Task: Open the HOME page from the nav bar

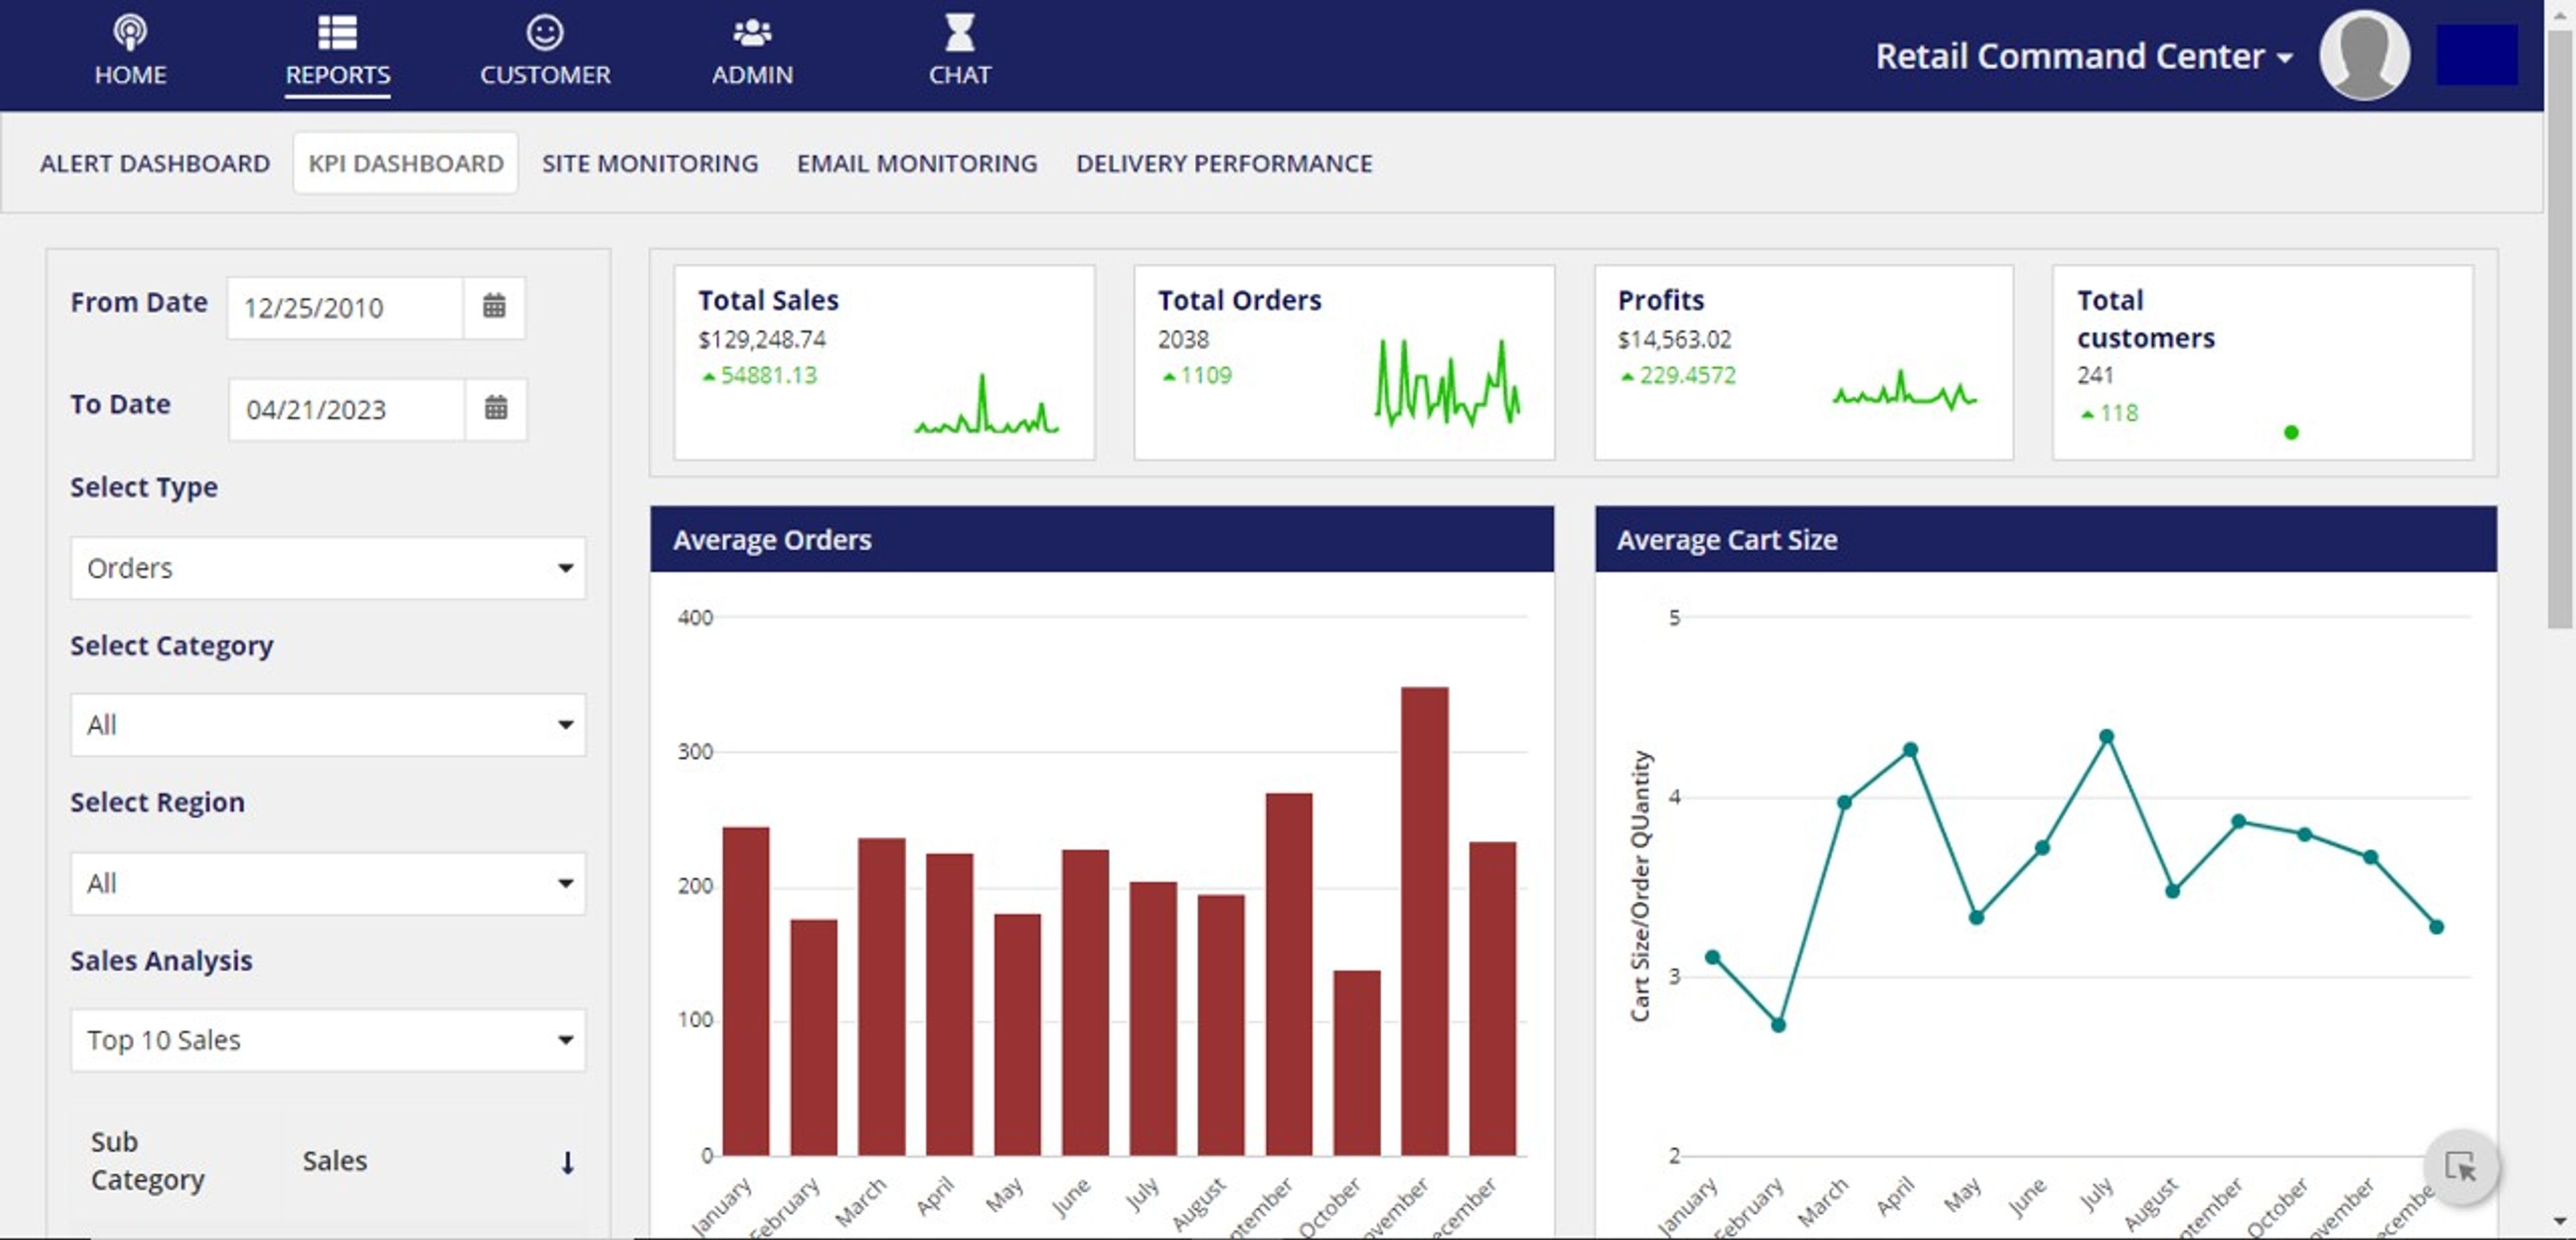Action: click(x=130, y=52)
